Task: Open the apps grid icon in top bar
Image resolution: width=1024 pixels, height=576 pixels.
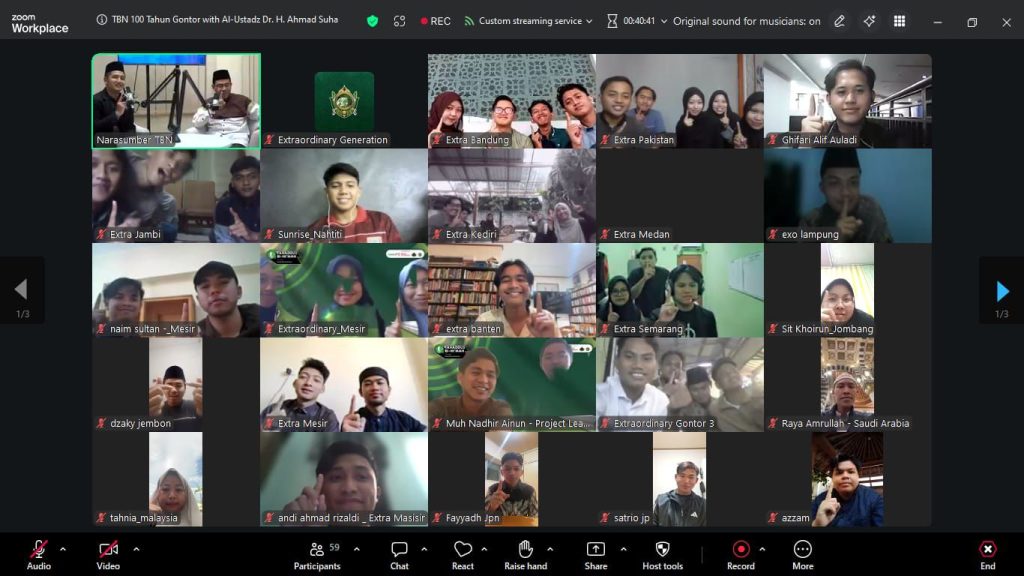Action: tap(899, 21)
